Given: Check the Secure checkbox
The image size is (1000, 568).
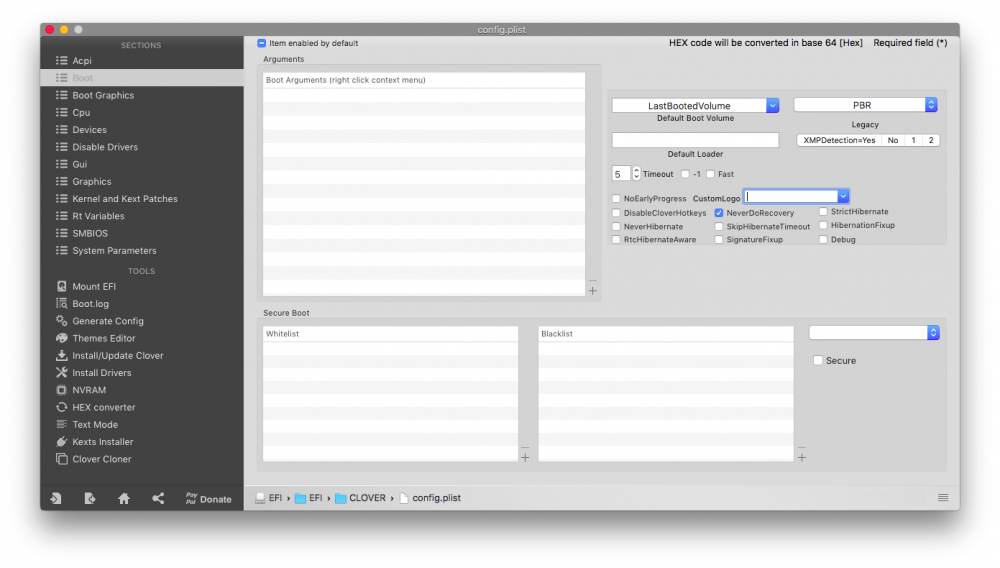Looking at the screenshot, I should (x=818, y=360).
